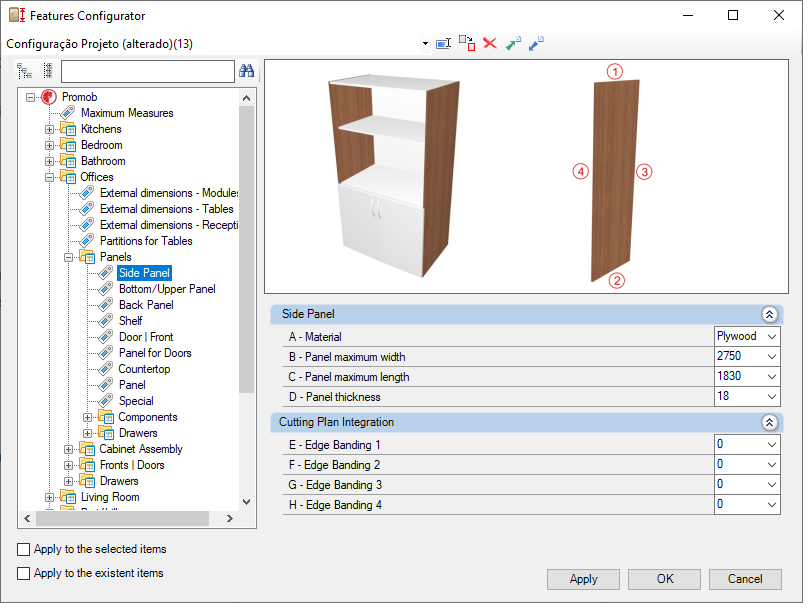The image size is (812, 613).
Task: Collapse the Offices tree node
Action: [x=49, y=178]
